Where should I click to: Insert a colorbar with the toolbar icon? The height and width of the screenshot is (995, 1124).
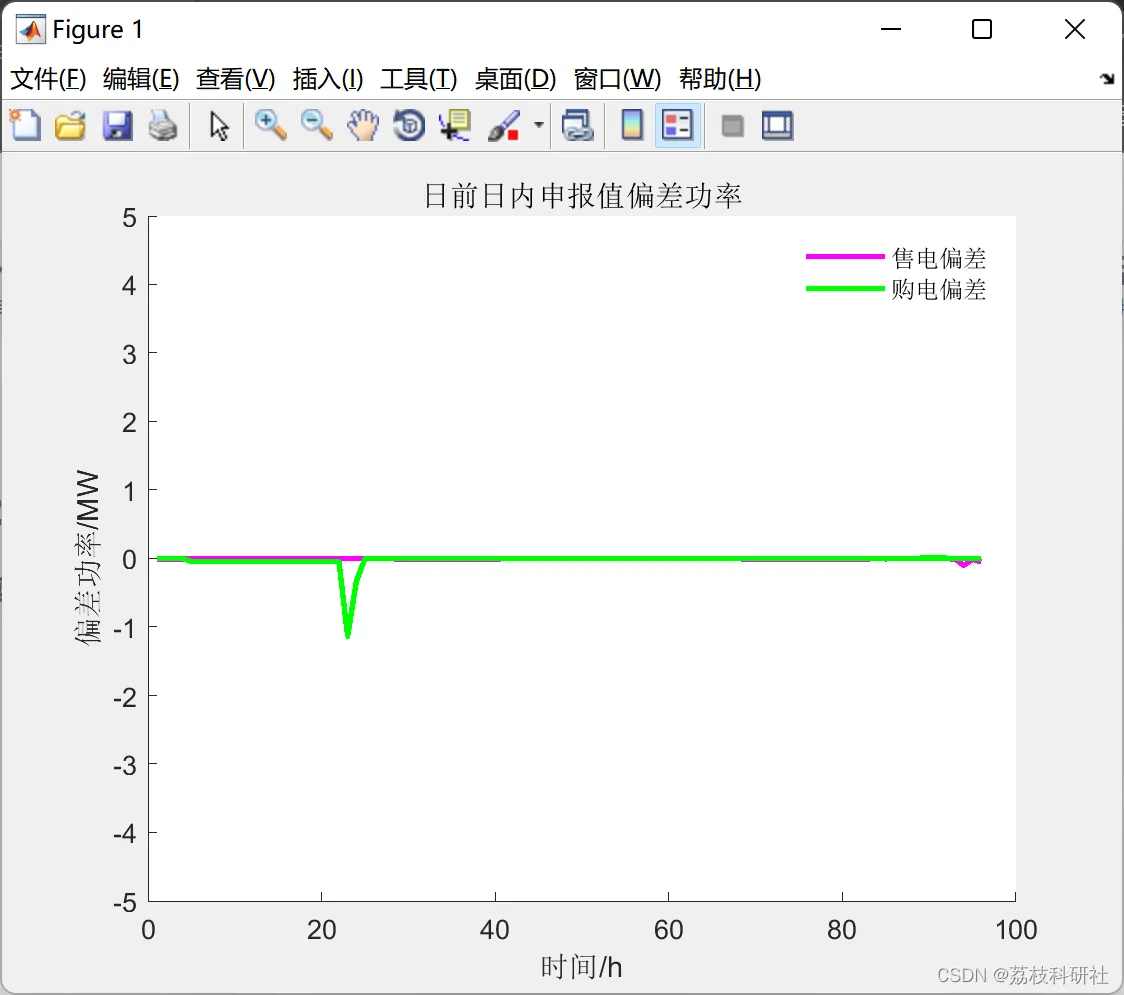632,125
